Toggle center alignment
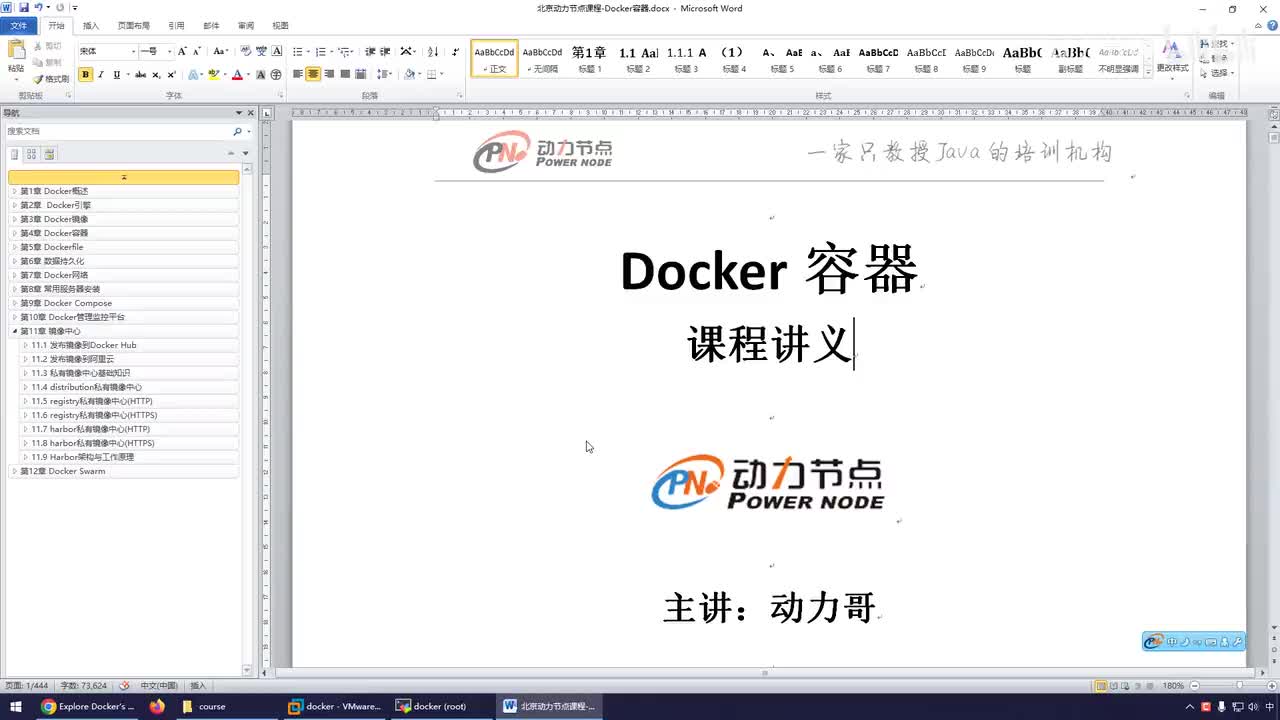1280x720 pixels. pos(313,74)
